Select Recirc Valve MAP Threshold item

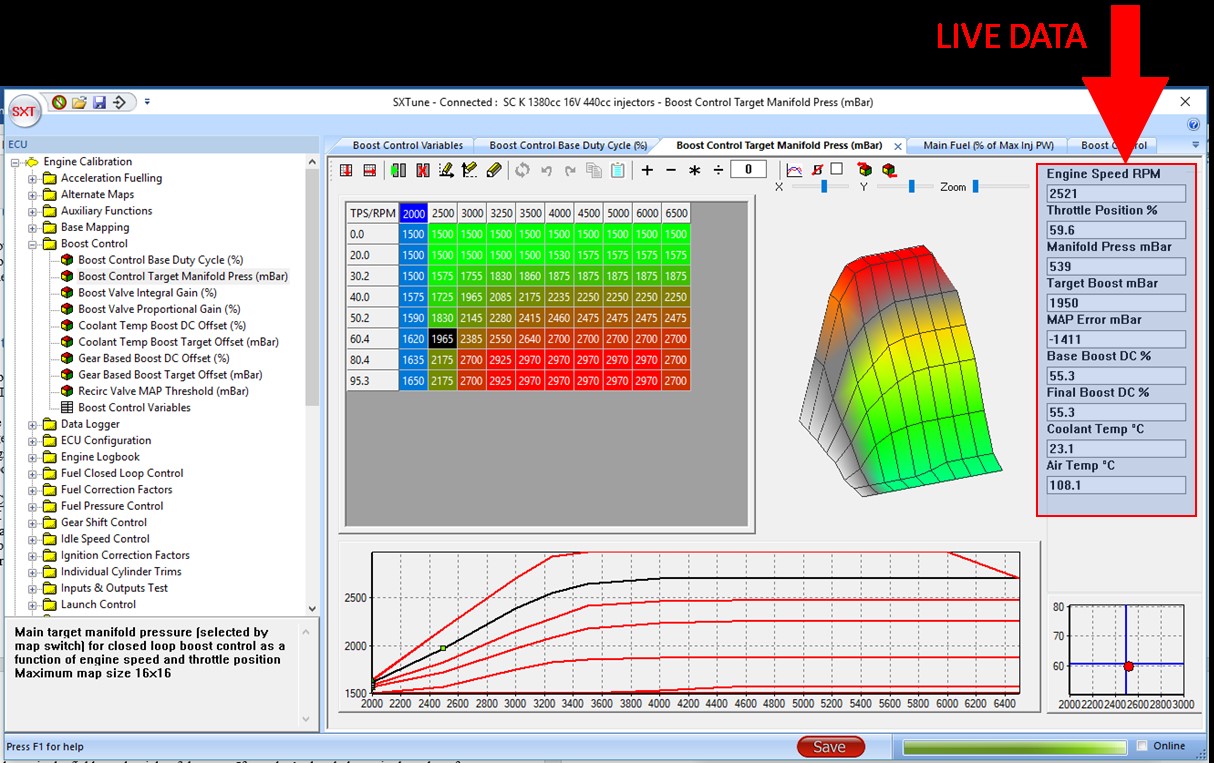coord(163,391)
